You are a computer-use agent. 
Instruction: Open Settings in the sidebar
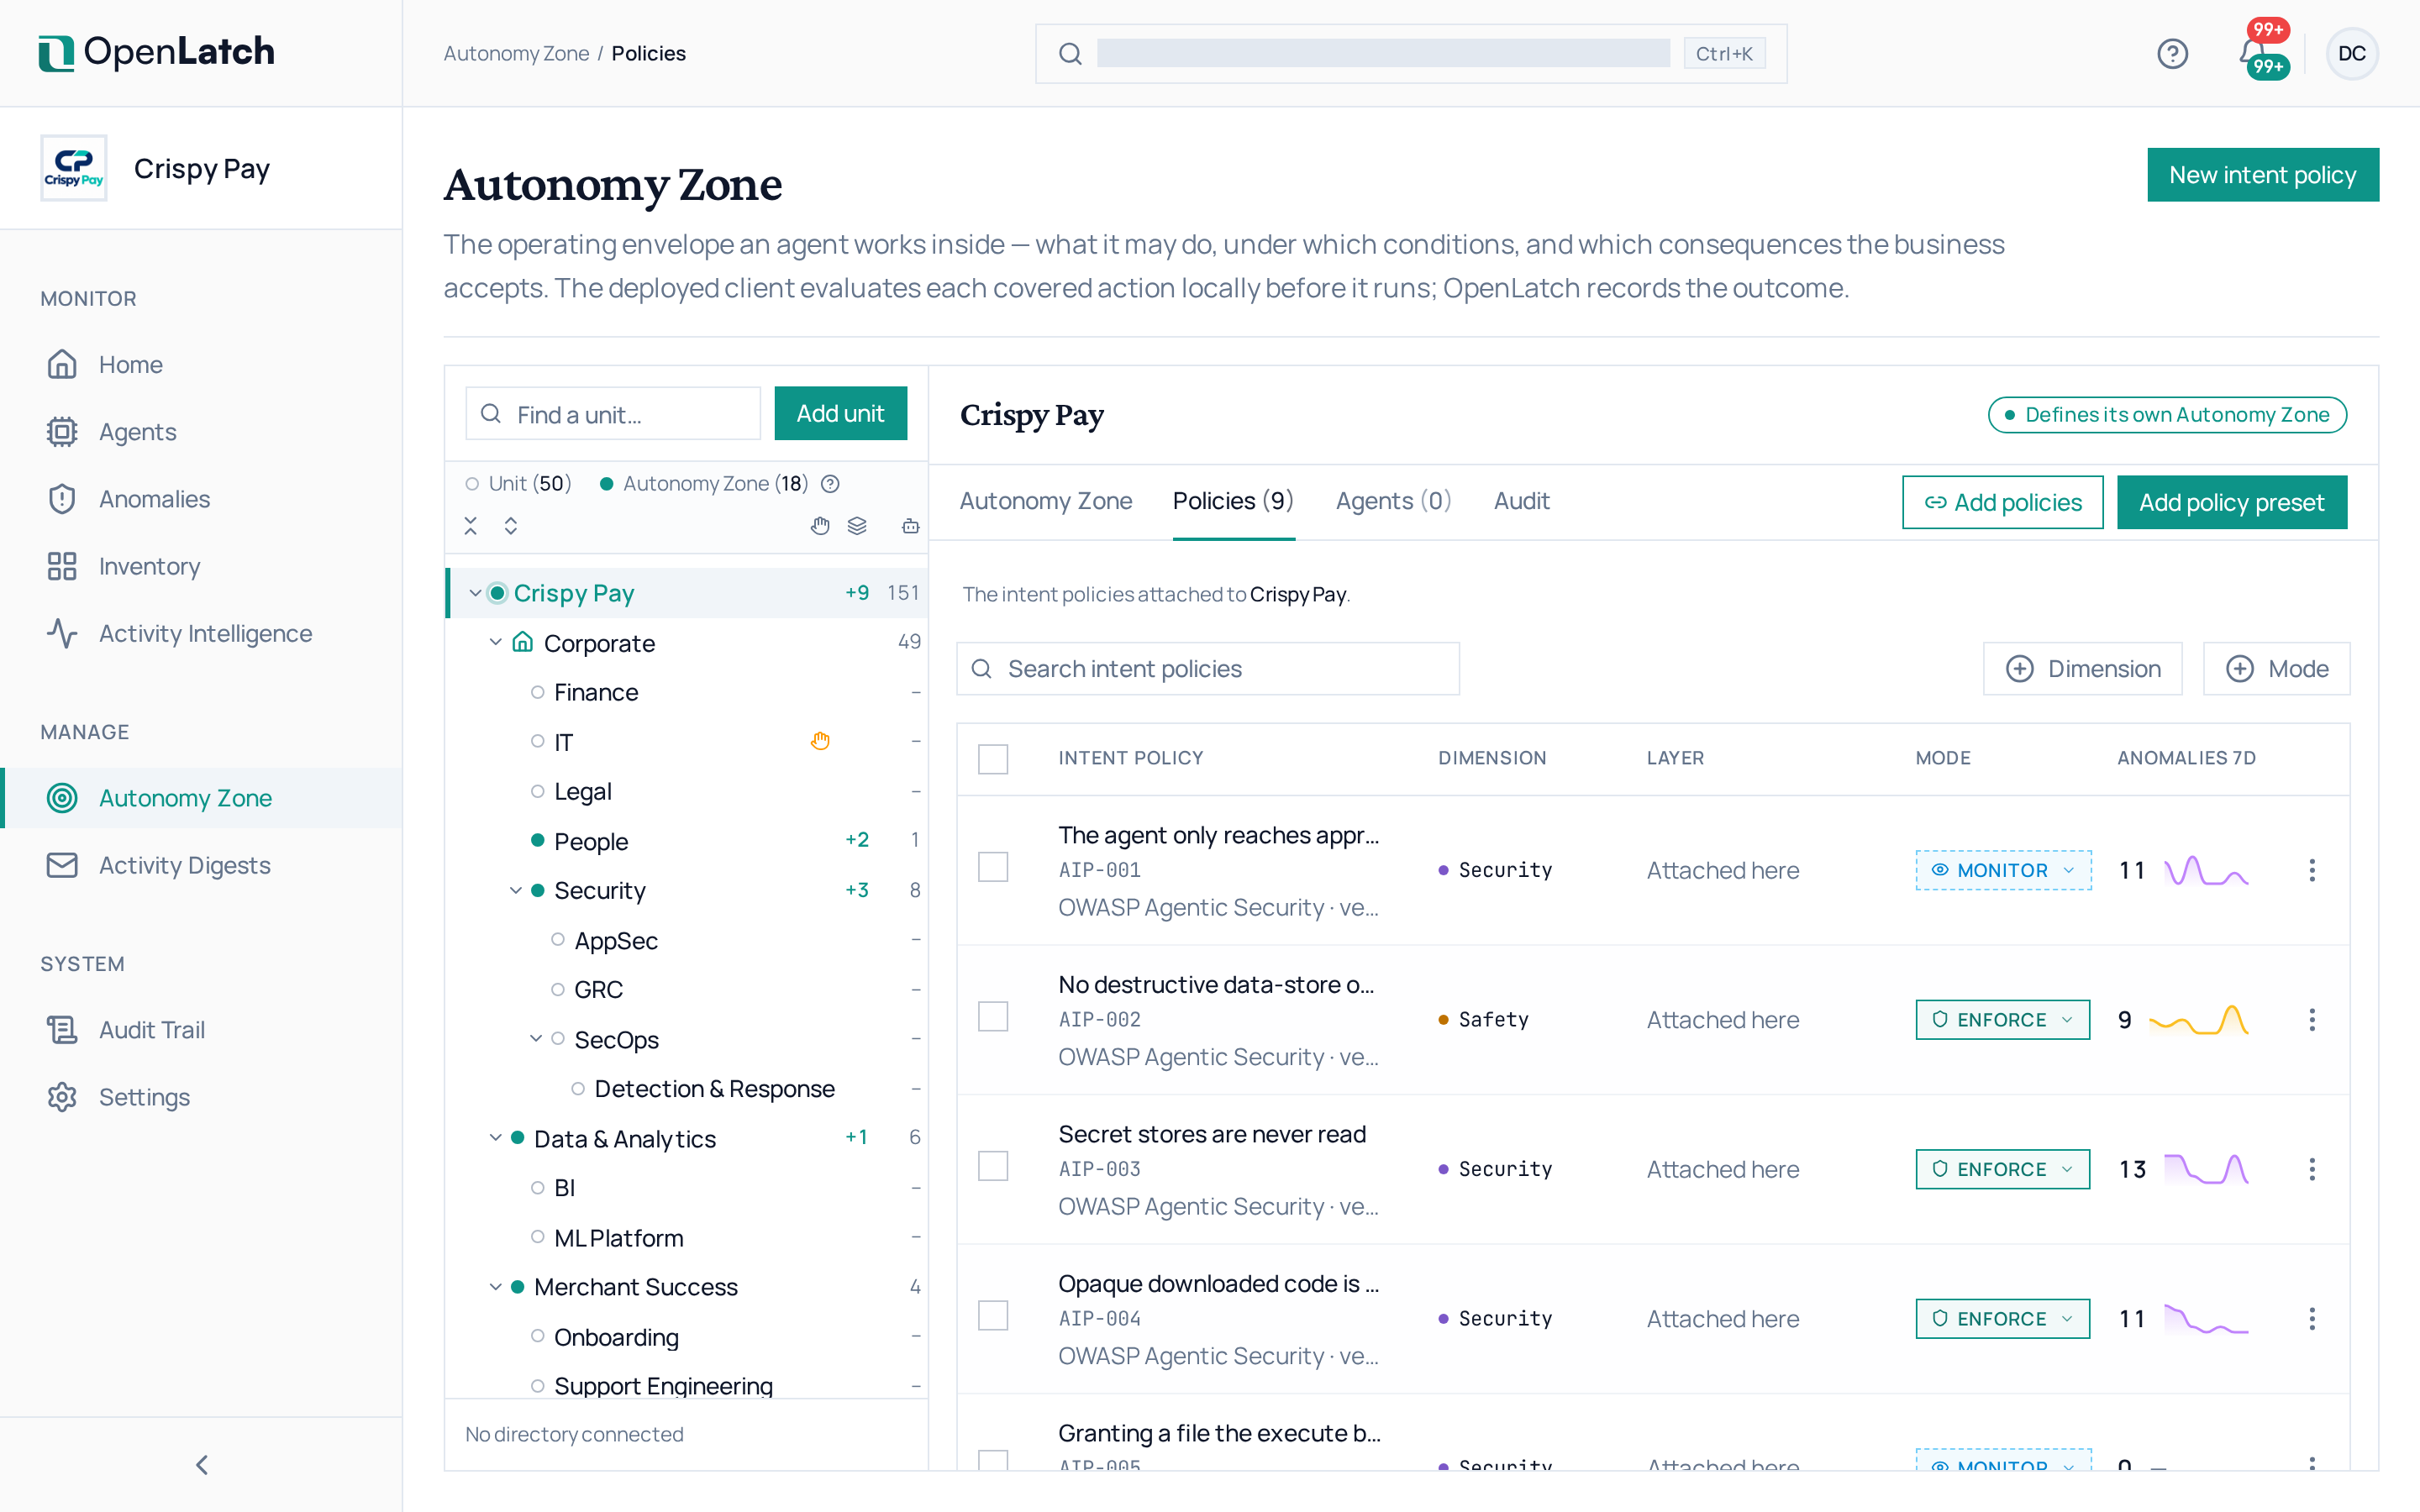(201, 1097)
